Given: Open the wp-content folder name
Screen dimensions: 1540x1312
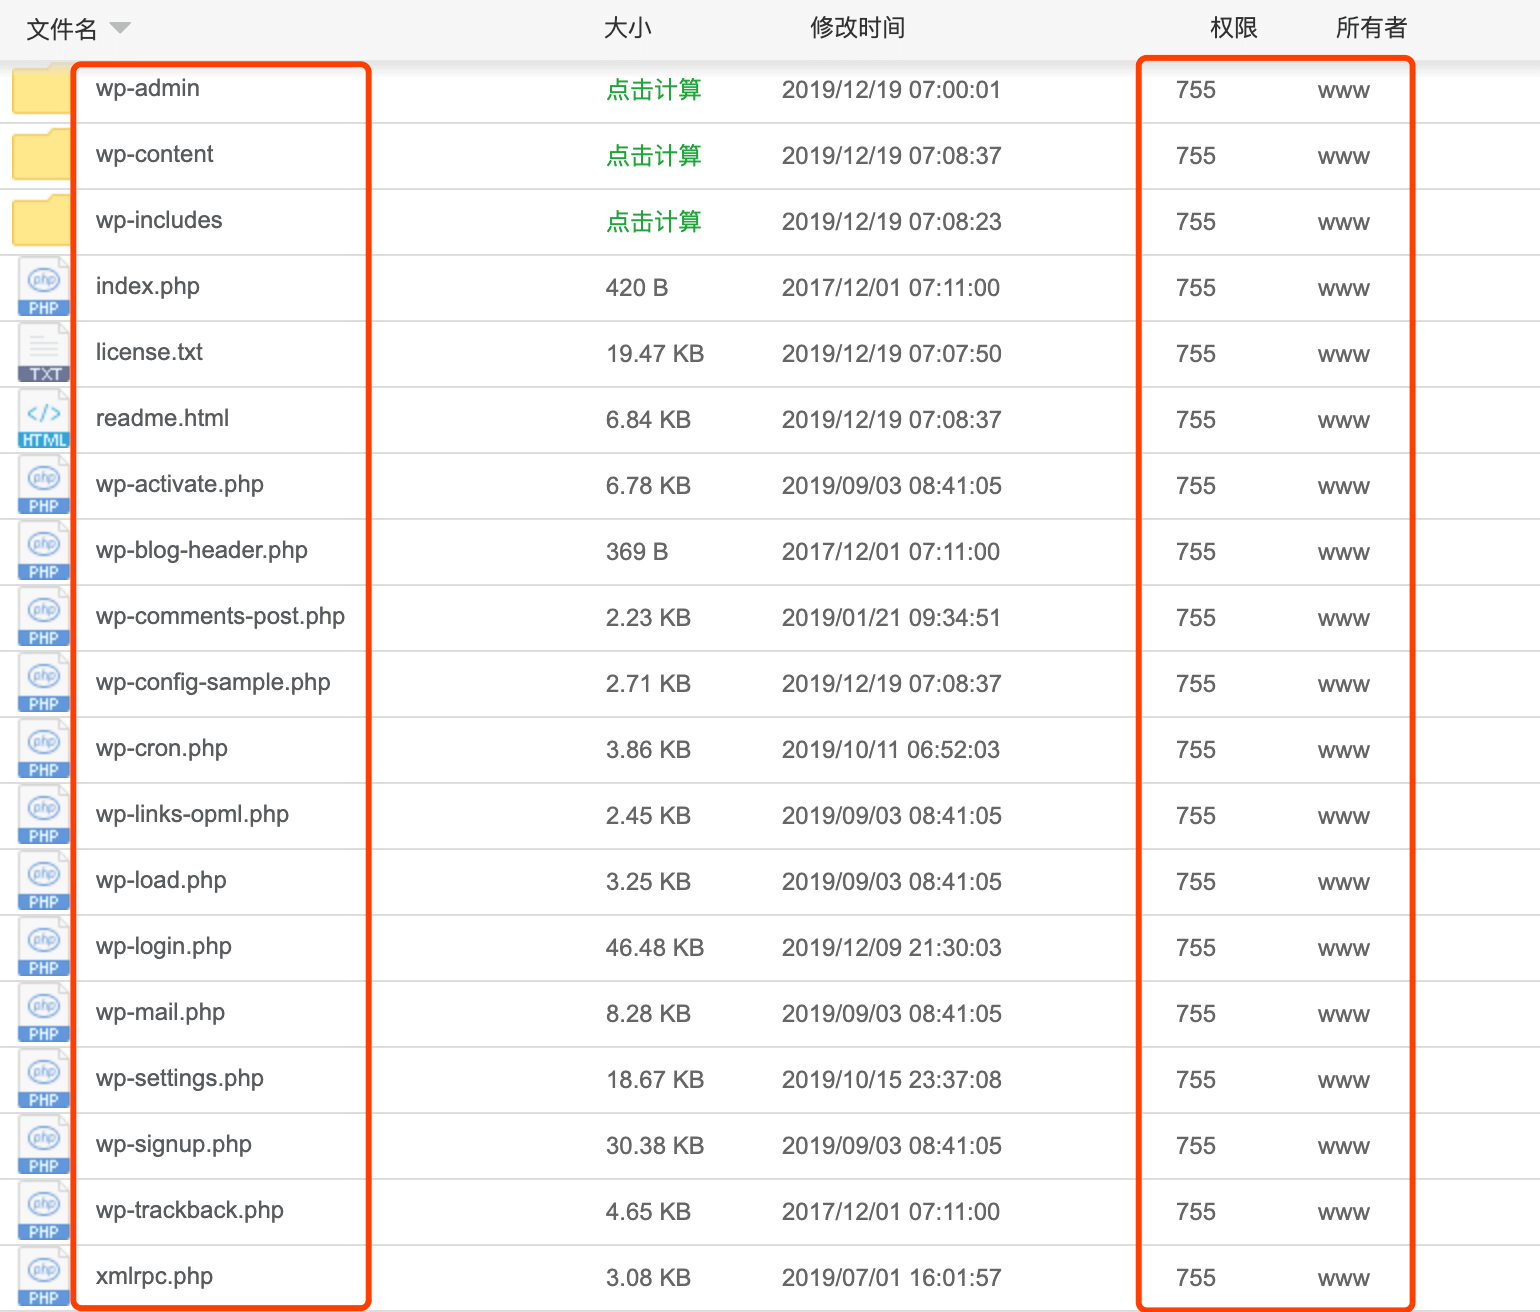Looking at the screenshot, I should [155, 154].
